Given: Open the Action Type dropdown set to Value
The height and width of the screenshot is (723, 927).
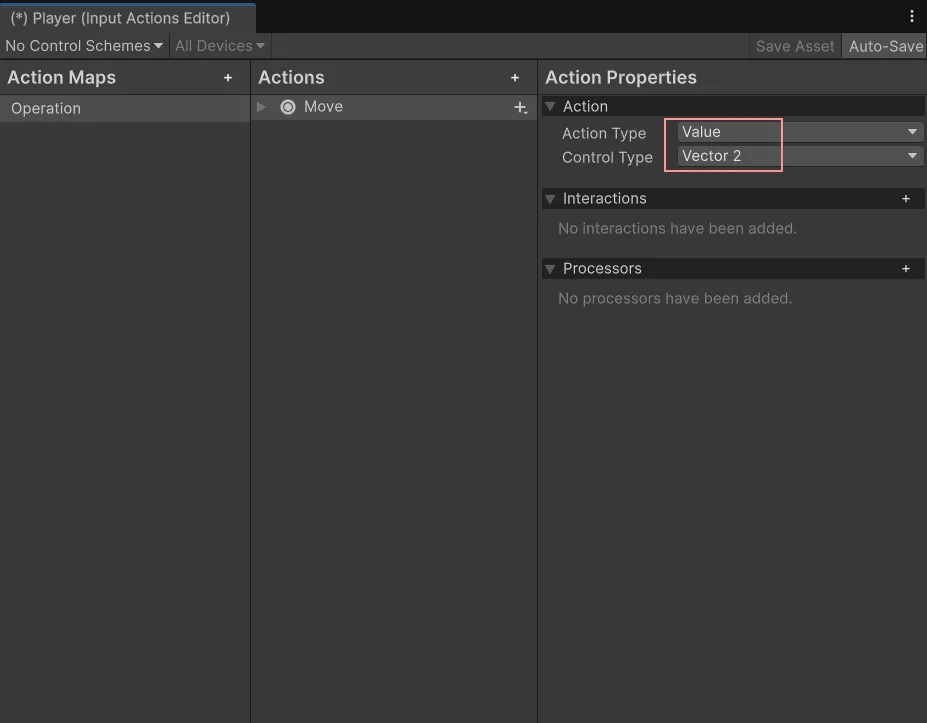Looking at the screenshot, I should coord(799,132).
